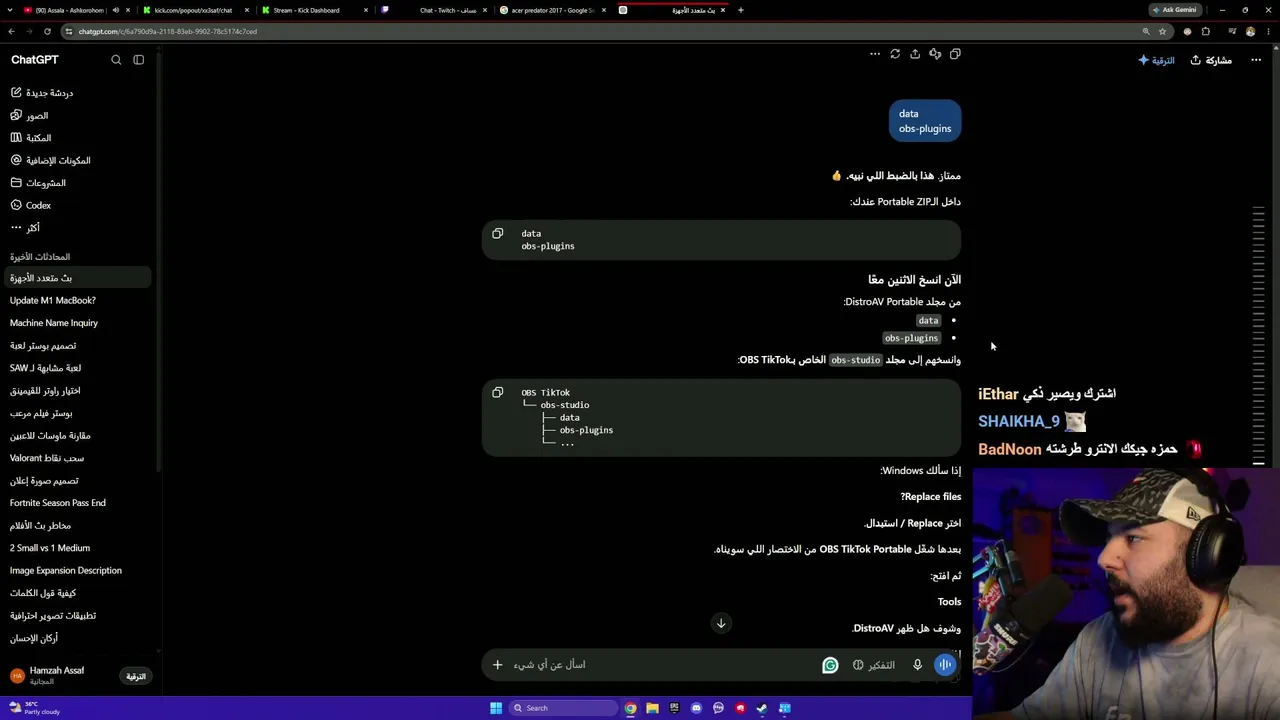This screenshot has width=1280, height=720.
Task: Click the scroll-to-bottom arrow button
Action: click(721, 623)
